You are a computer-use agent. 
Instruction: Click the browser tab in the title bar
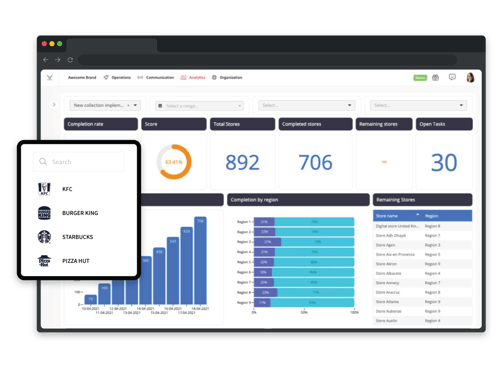click(x=112, y=45)
